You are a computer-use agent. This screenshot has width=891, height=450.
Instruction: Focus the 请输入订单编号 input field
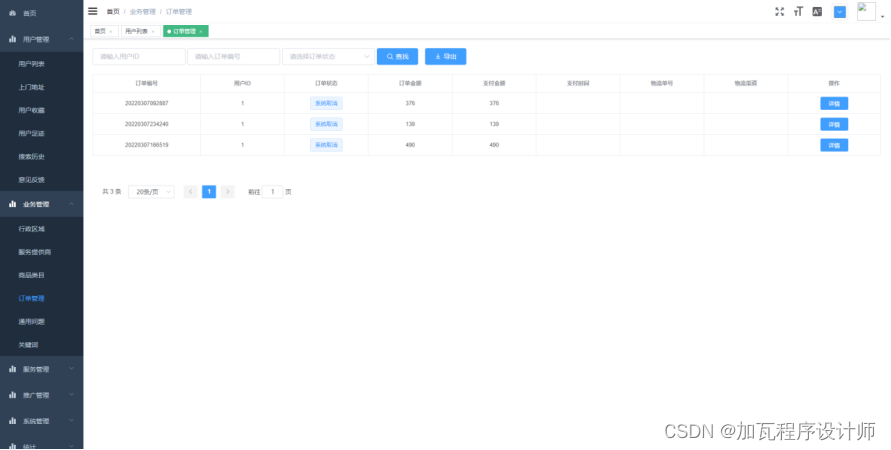point(234,56)
